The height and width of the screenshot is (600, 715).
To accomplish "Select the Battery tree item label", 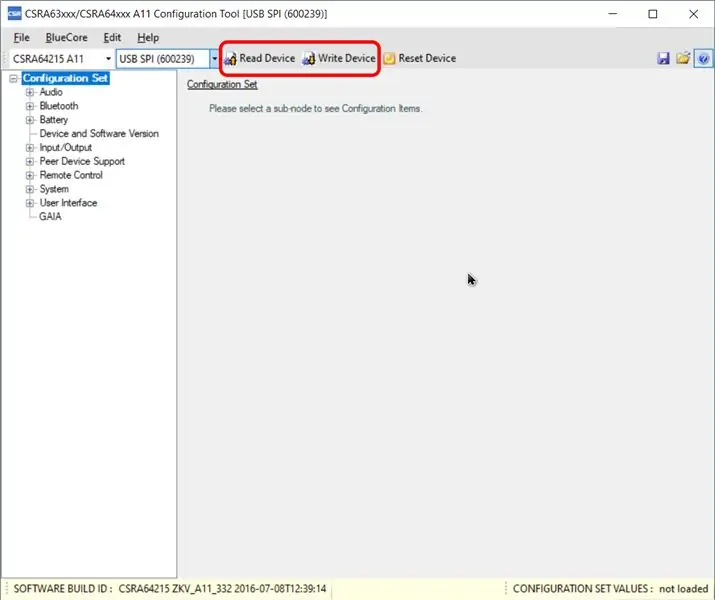I will click(54, 120).
